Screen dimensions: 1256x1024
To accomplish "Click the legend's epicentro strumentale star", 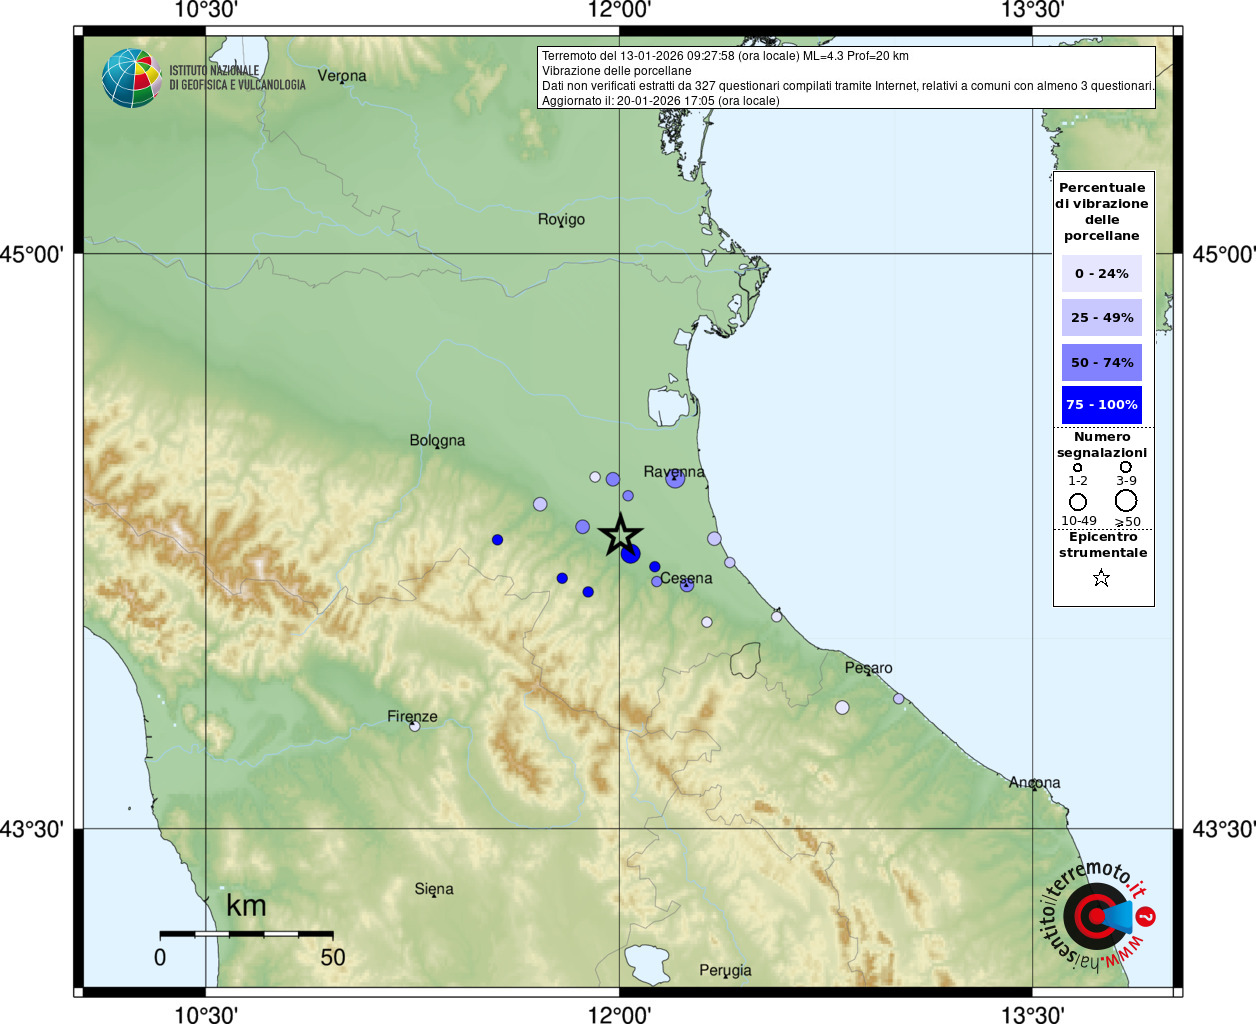I will coord(1101,578).
